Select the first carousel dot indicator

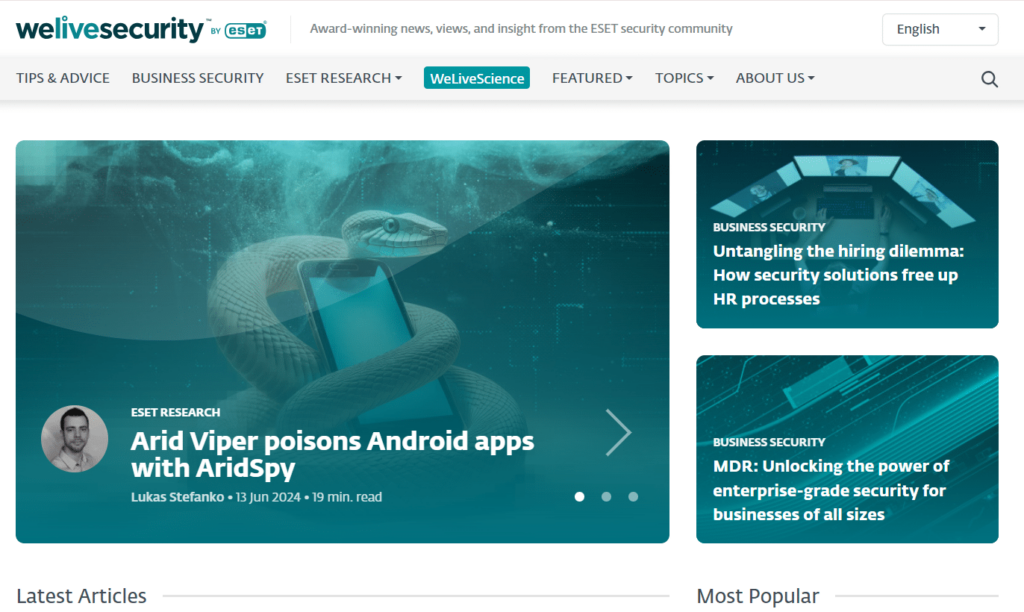click(579, 496)
